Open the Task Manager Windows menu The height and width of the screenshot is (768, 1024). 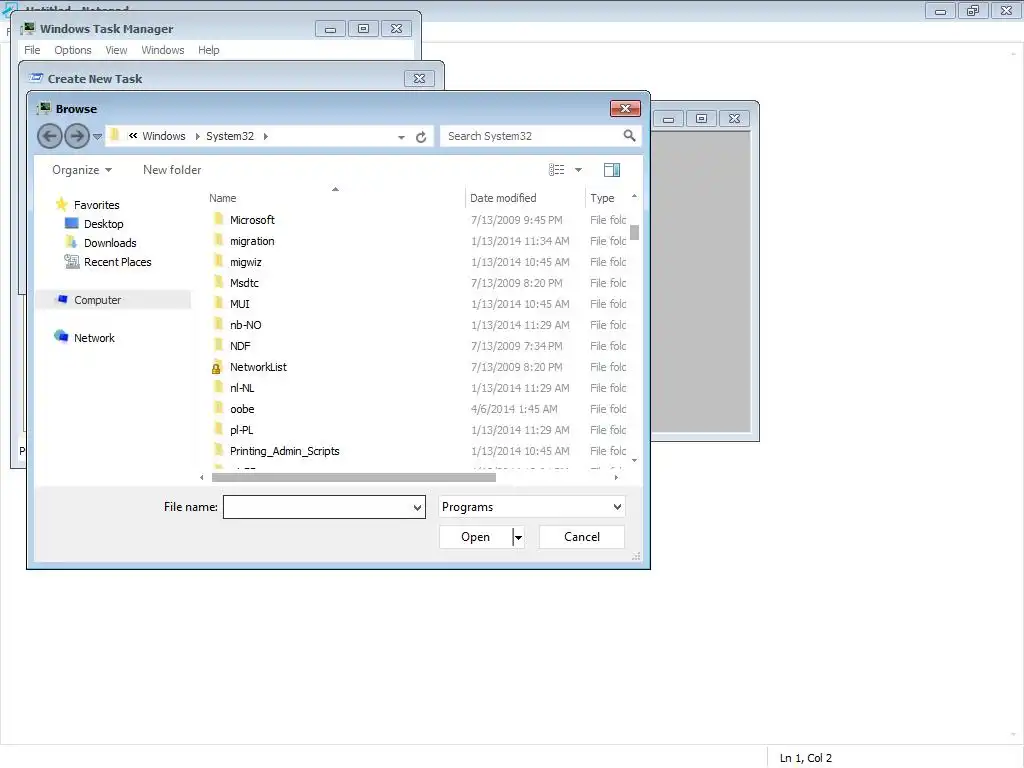pos(163,50)
